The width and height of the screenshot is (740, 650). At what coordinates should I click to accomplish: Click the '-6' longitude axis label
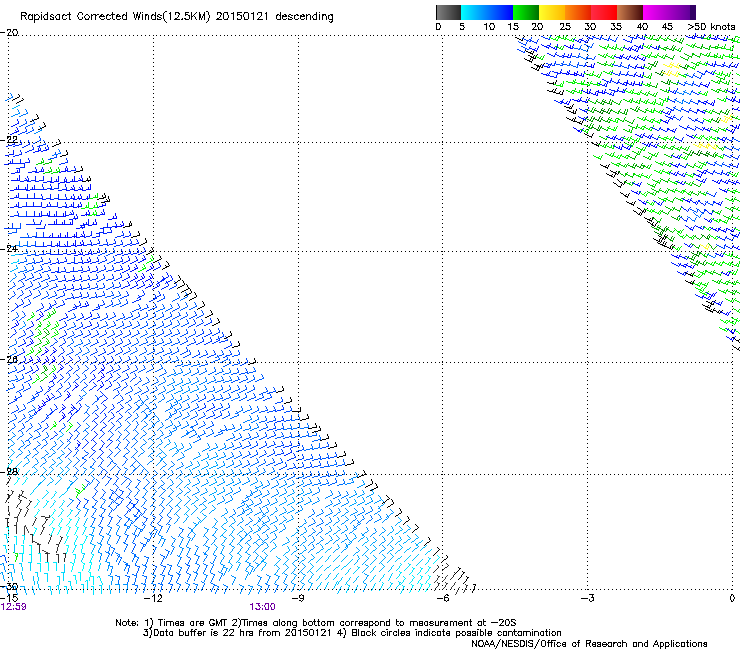click(x=442, y=598)
